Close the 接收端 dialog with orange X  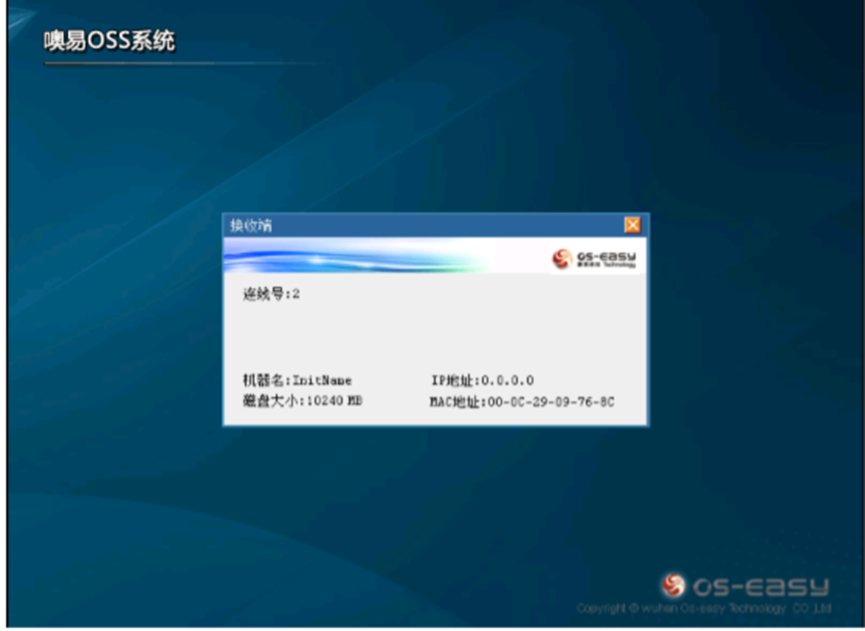(631, 225)
